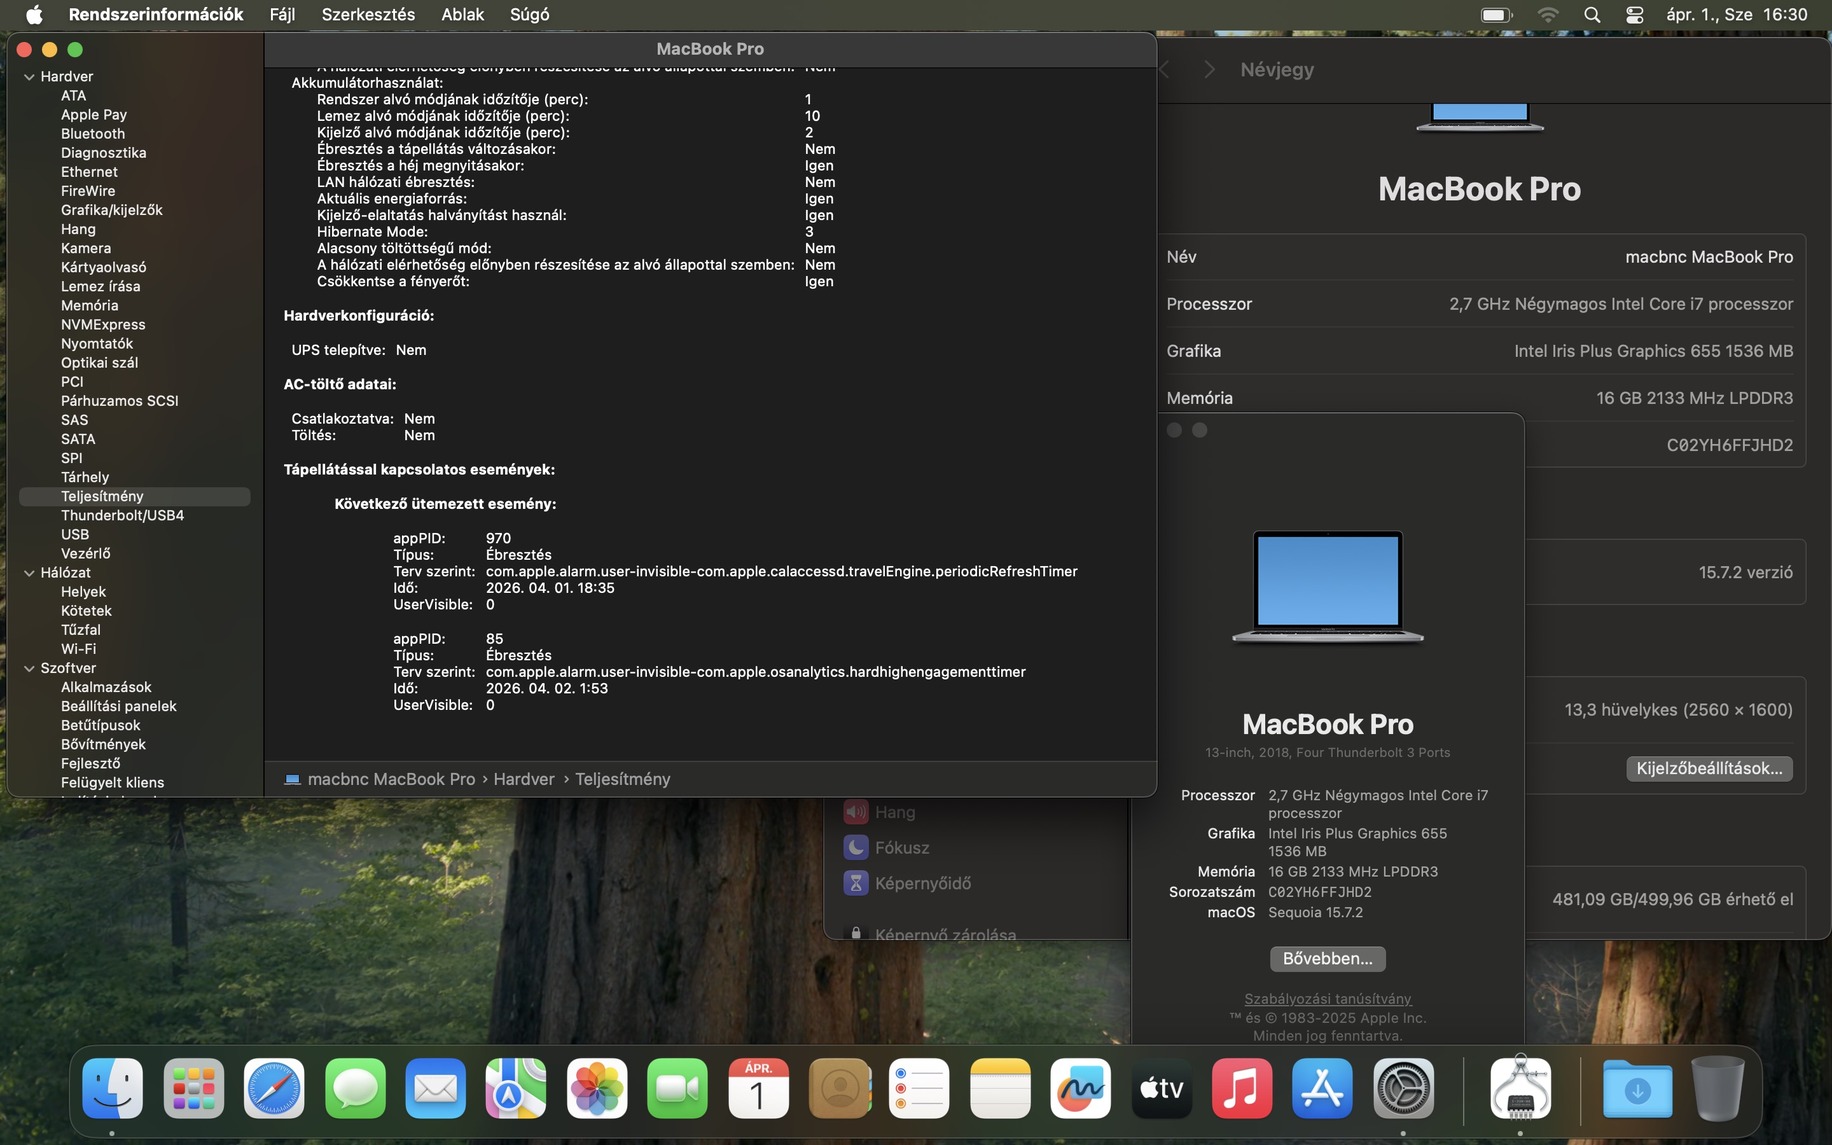1832x1145 pixels.
Task: Launch System Information chip icon in Dock
Action: click(1520, 1088)
